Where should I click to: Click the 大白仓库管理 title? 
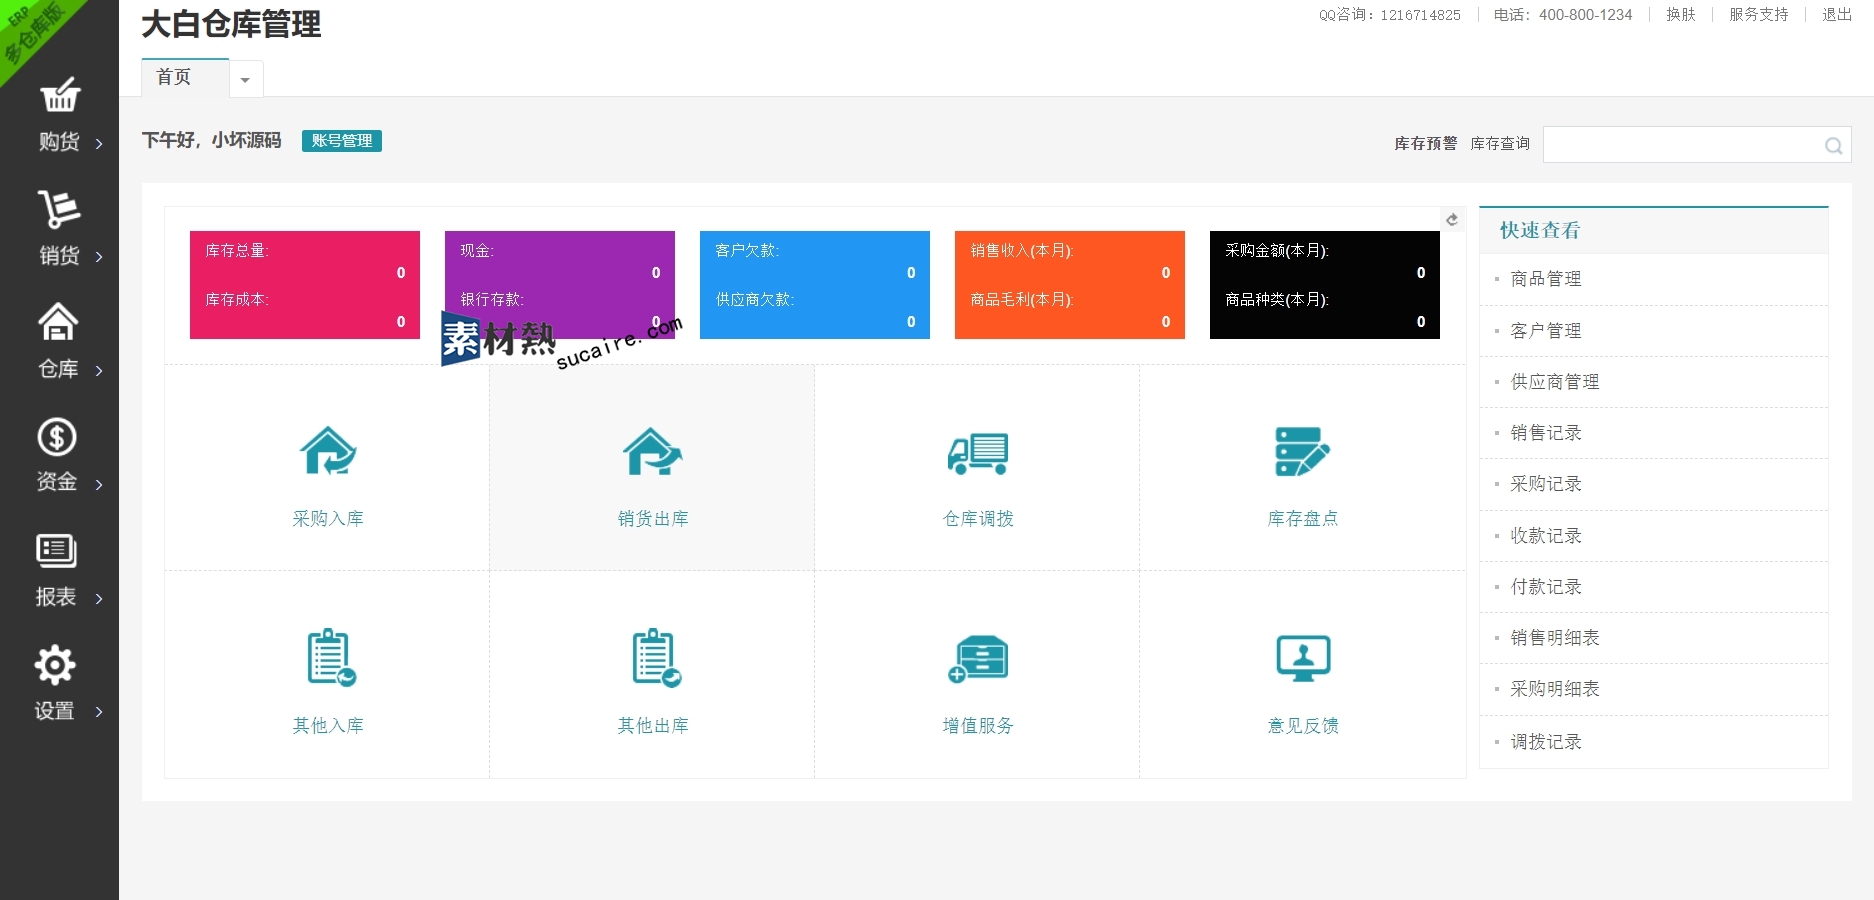click(231, 24)
